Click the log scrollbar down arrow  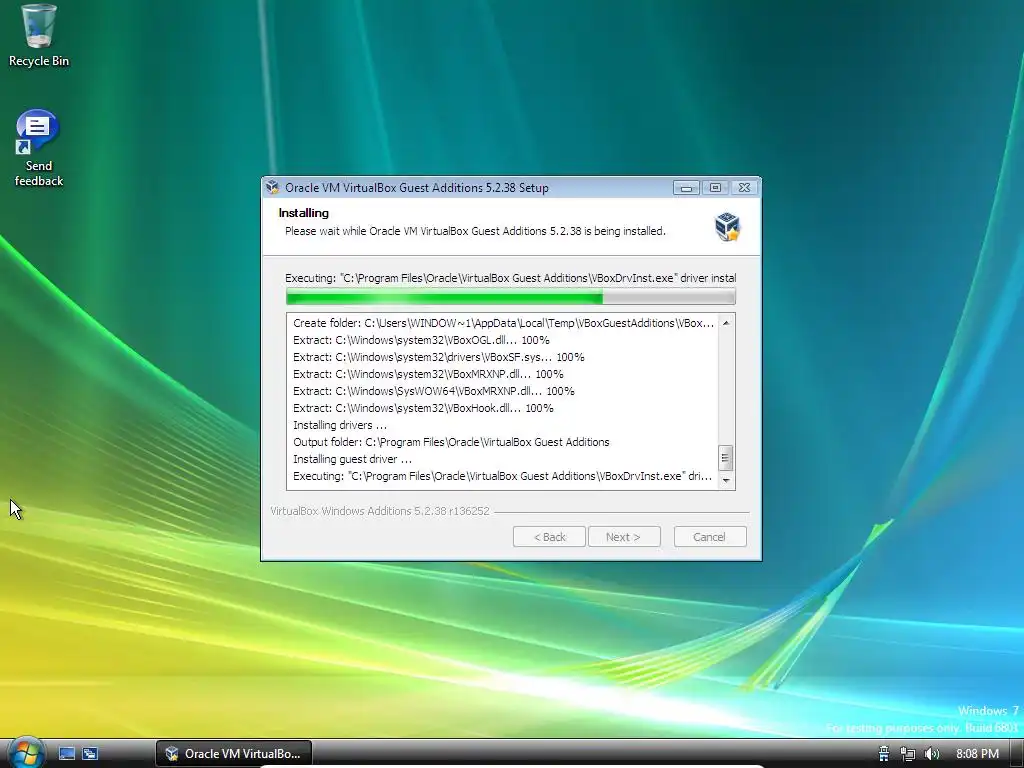coord(726,480)
